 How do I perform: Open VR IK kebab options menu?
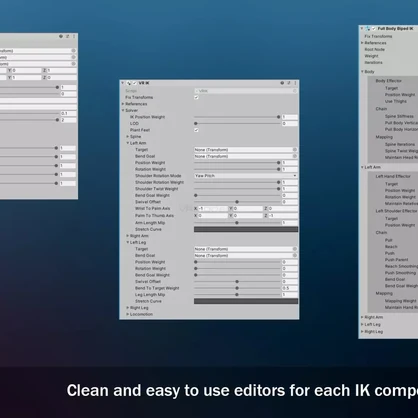[x=295, y=83]
